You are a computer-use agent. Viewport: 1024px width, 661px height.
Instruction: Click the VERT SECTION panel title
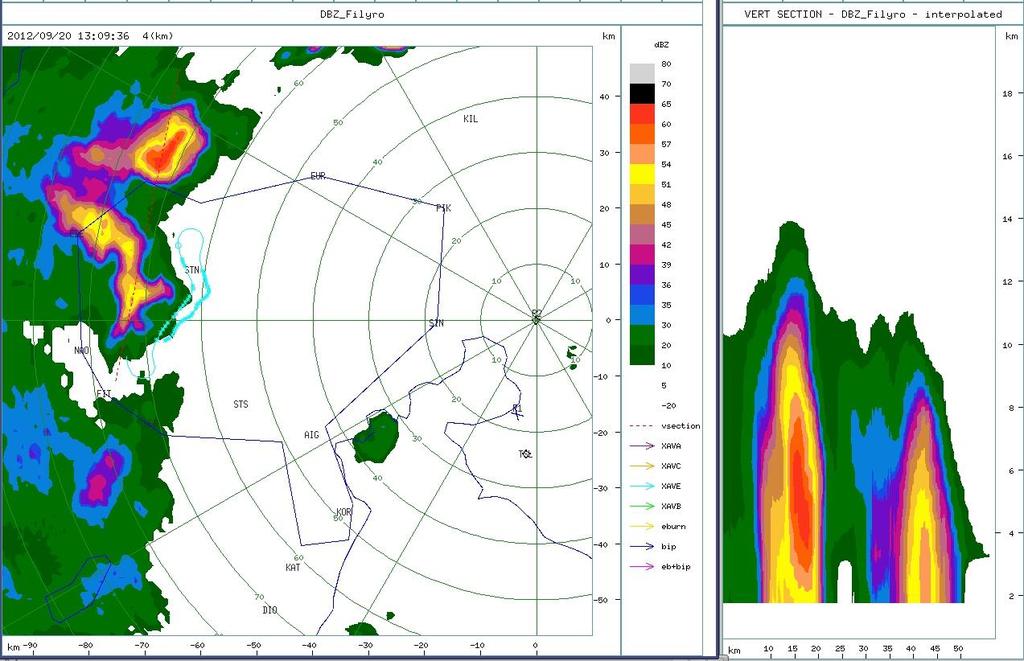[x=873, y=14]
